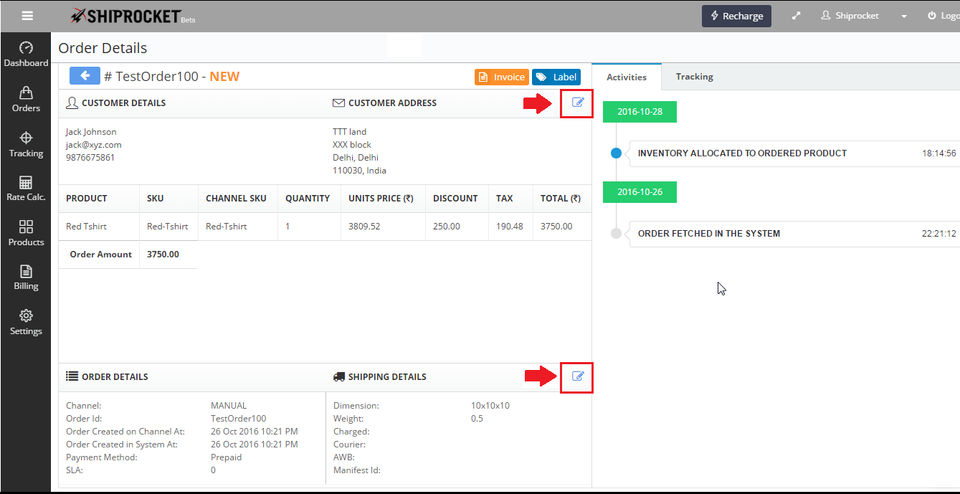Click the '# TestOrder100 - NEW' order title

click(x=171, y=77)
